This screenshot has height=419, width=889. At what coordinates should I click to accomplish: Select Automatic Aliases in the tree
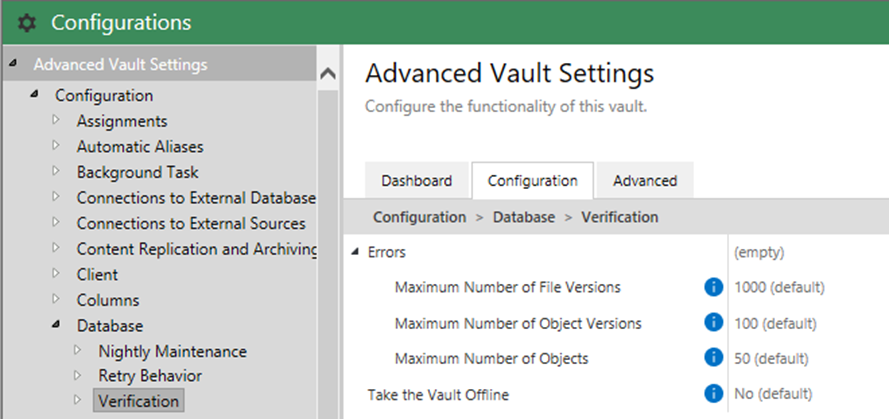point(140,146)
